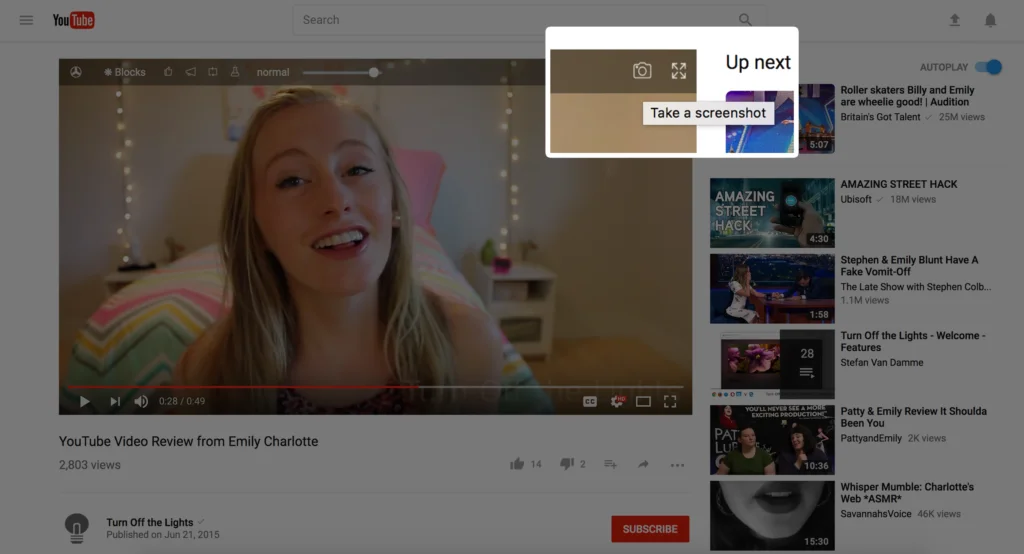Click the 'Britain's Got Talent' channel name

(x=880, y=117)
